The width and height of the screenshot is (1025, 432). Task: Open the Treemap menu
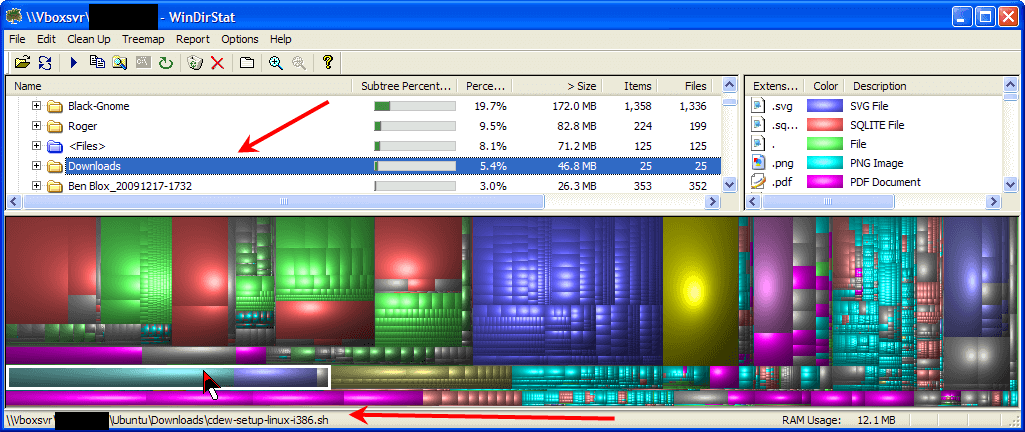(143, 39)
